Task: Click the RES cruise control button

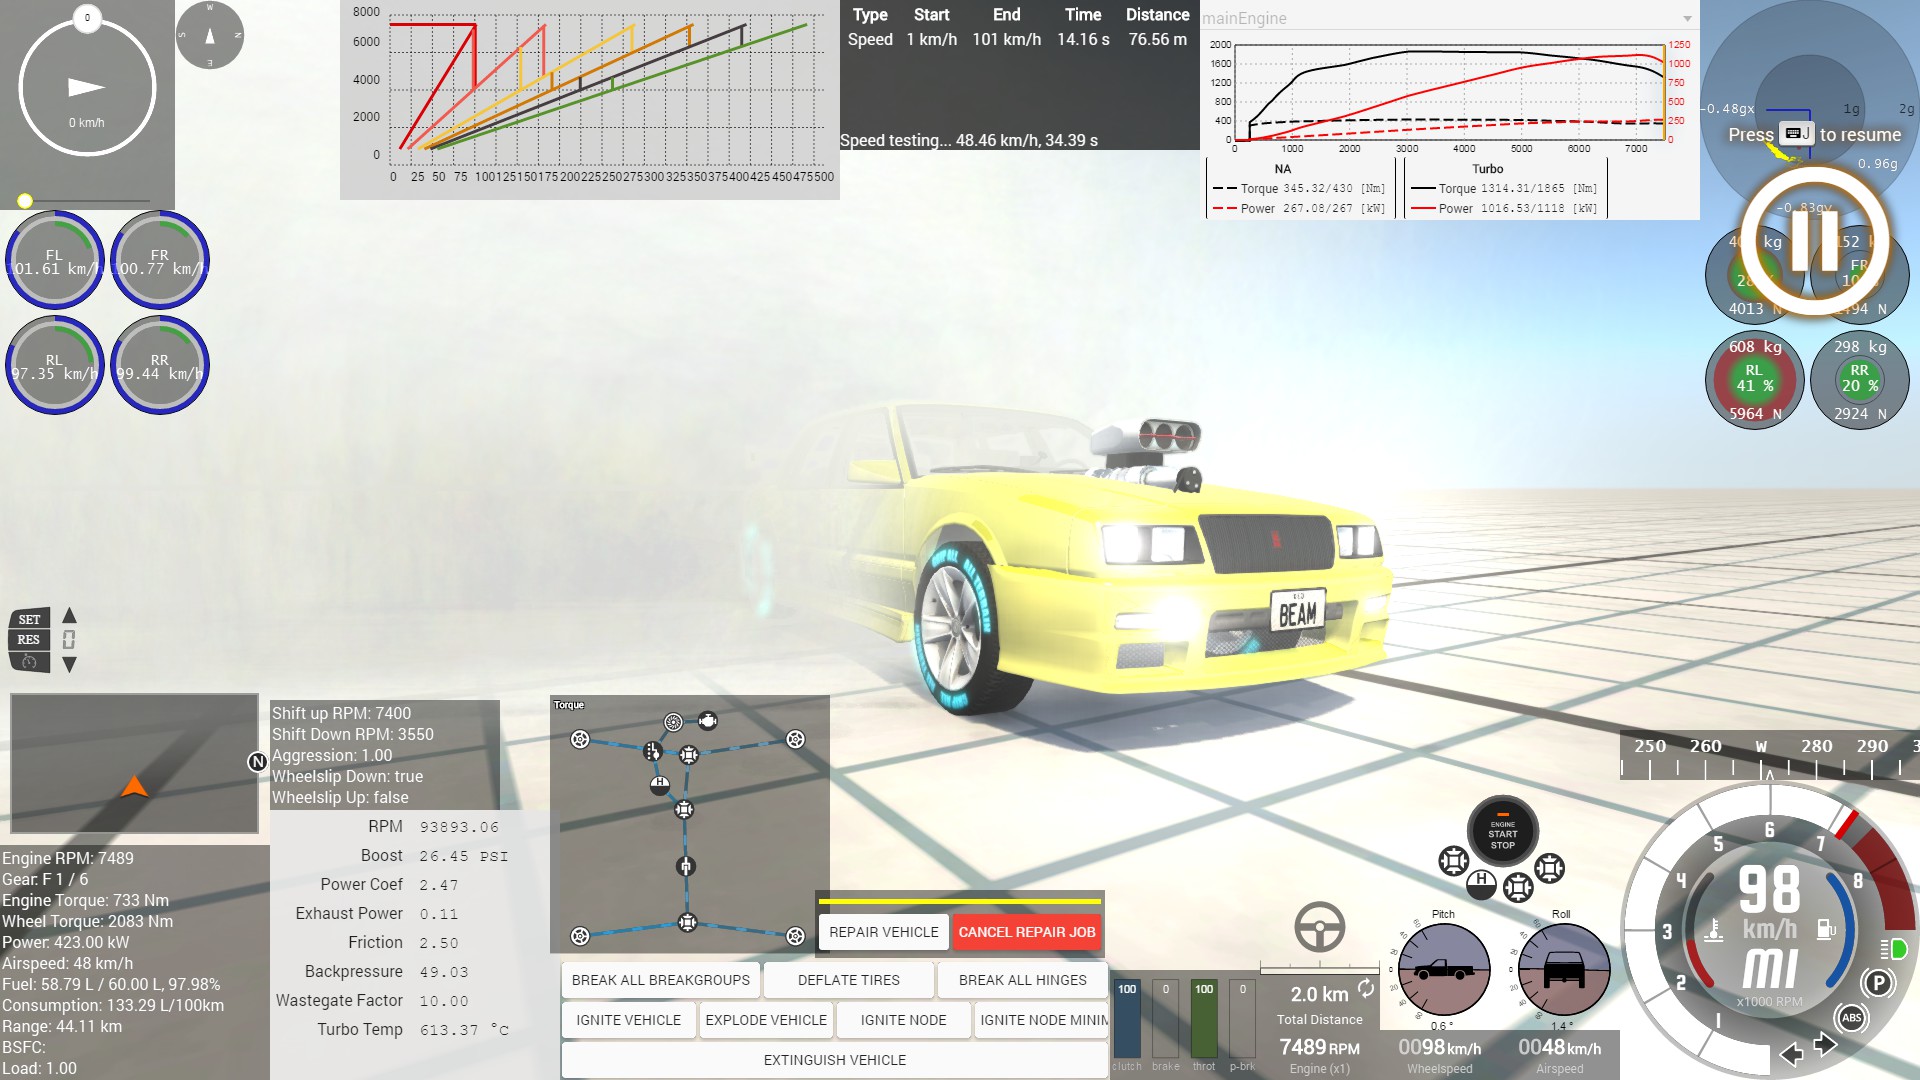Action: click(29, 640)
